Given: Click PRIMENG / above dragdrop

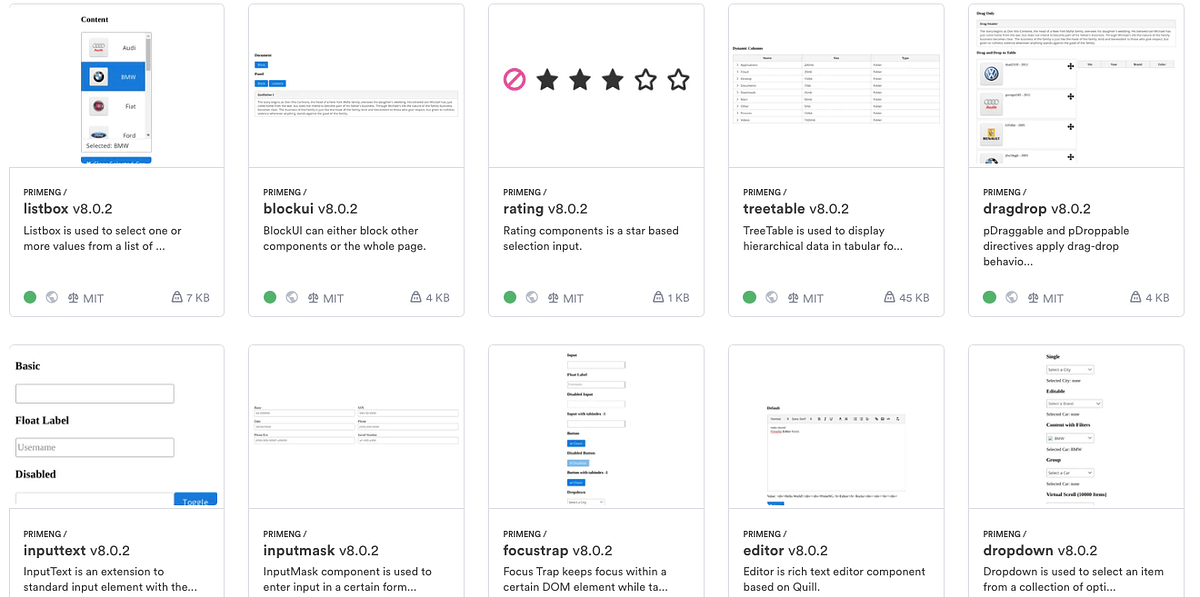Looking at the screenshot, I should [1005, 192].
